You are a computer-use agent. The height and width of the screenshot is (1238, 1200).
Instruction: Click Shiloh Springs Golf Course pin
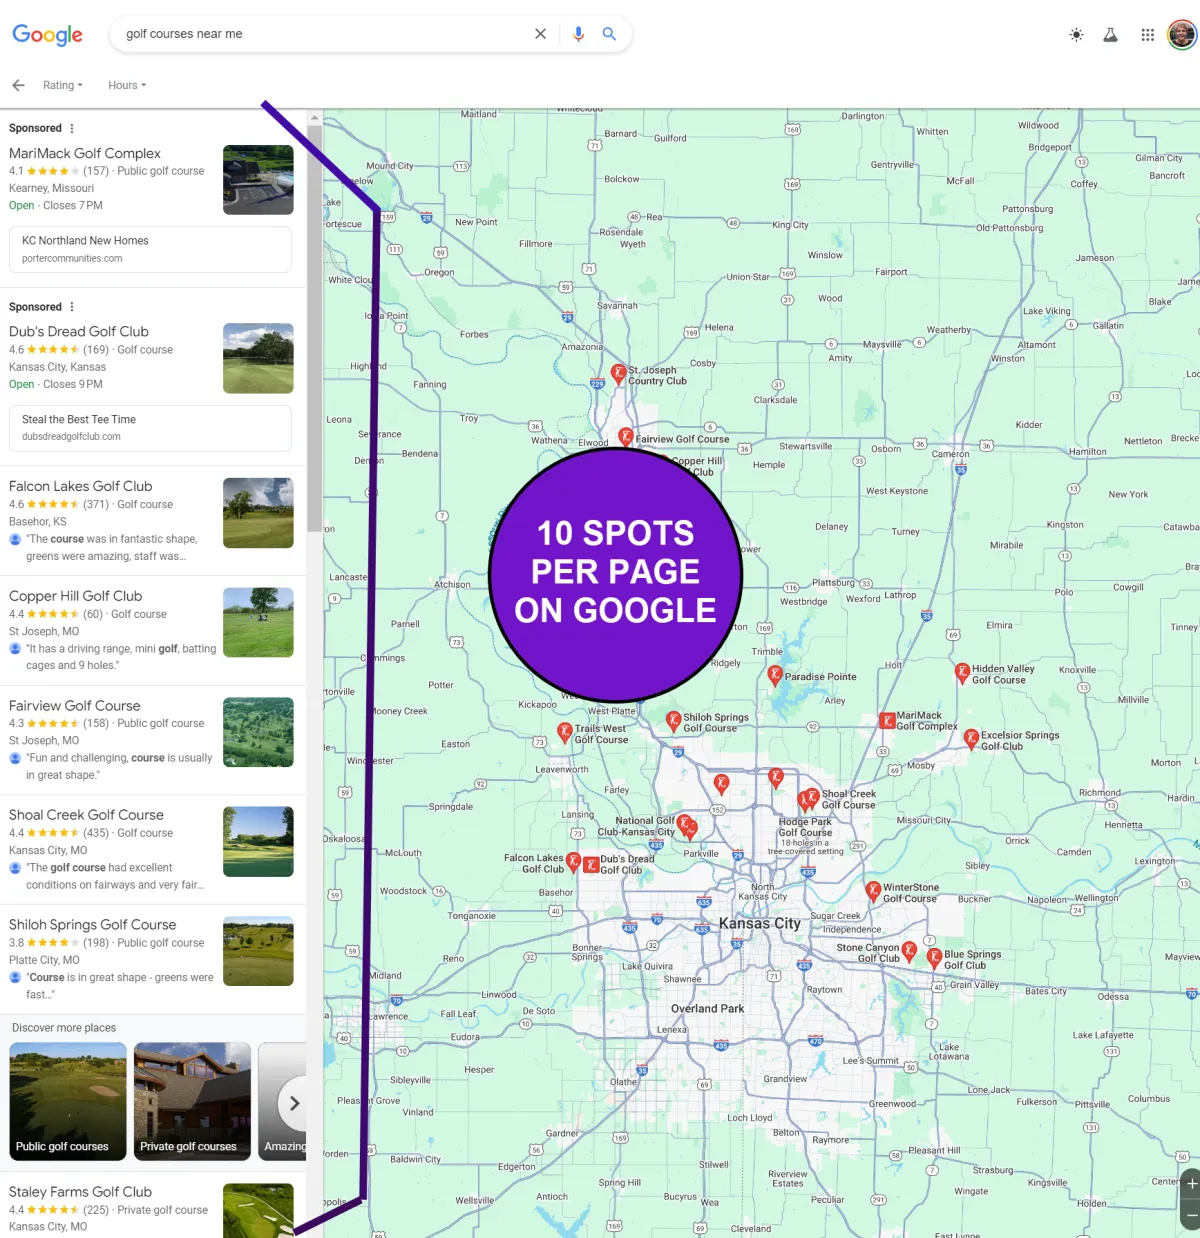(674, 720)
